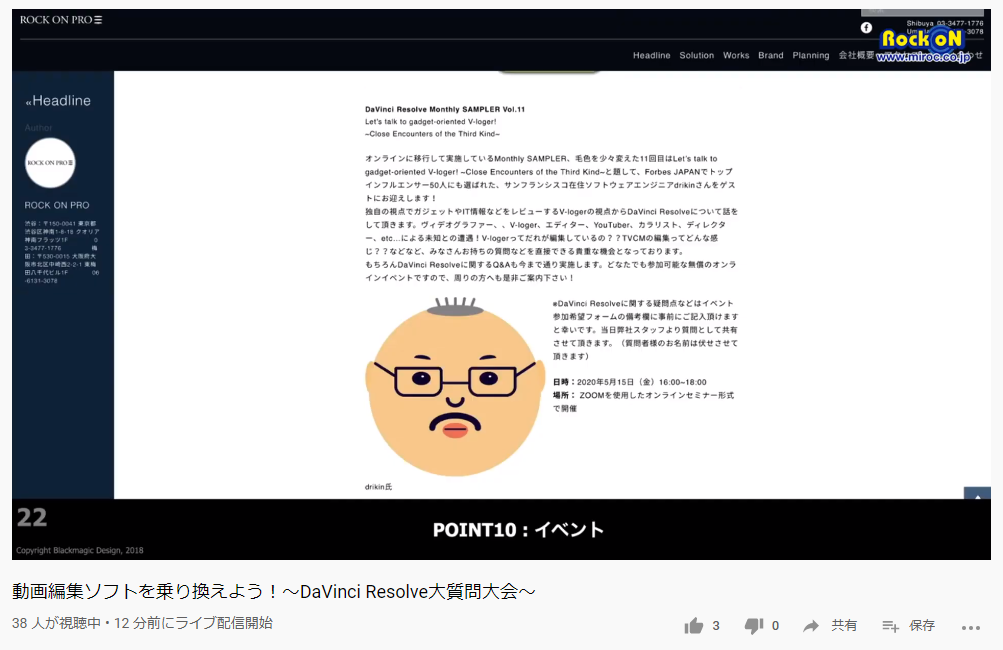Image resolution: width=1003 pixels, height=650 pixels.
Task: Open the three-dot more actions menu
Action: tap(971, 627)
